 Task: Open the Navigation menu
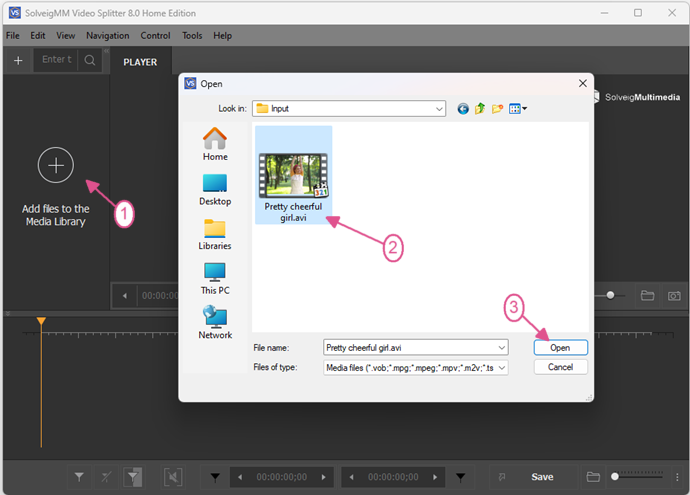(108, 36)
